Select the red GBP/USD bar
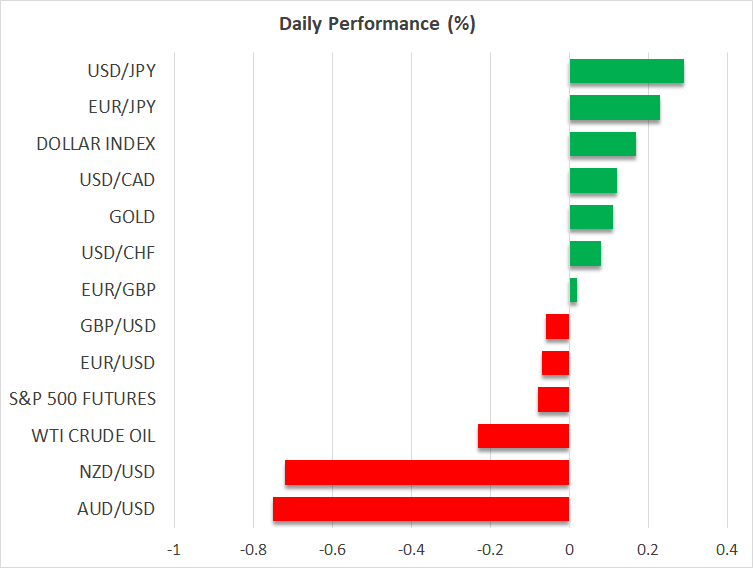 click(558, 326)
